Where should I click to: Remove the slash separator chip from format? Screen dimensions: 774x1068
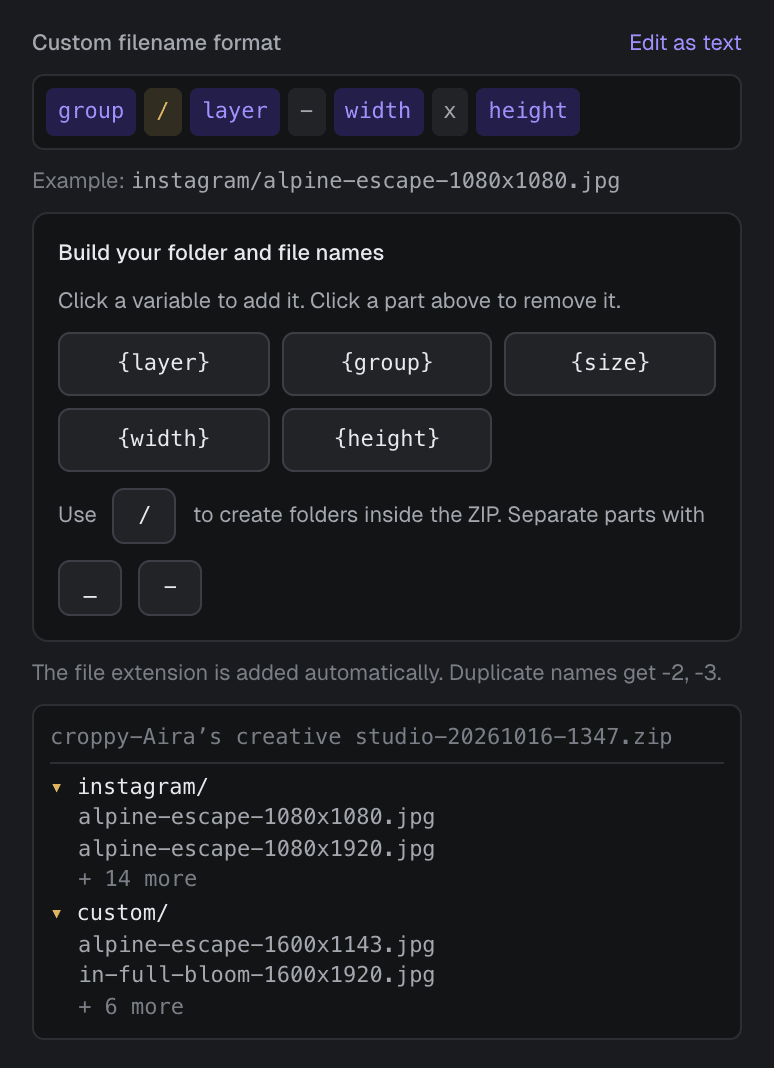point(163,112)
